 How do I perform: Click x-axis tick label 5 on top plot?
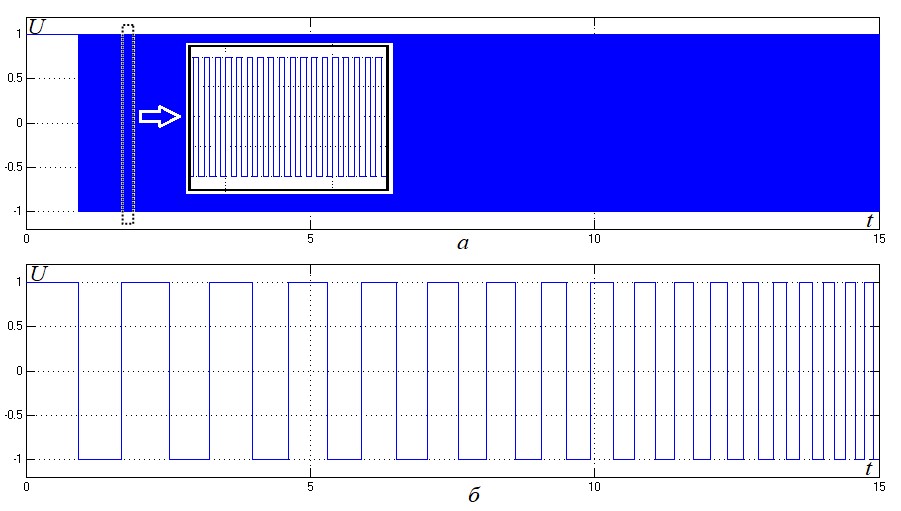311,239
